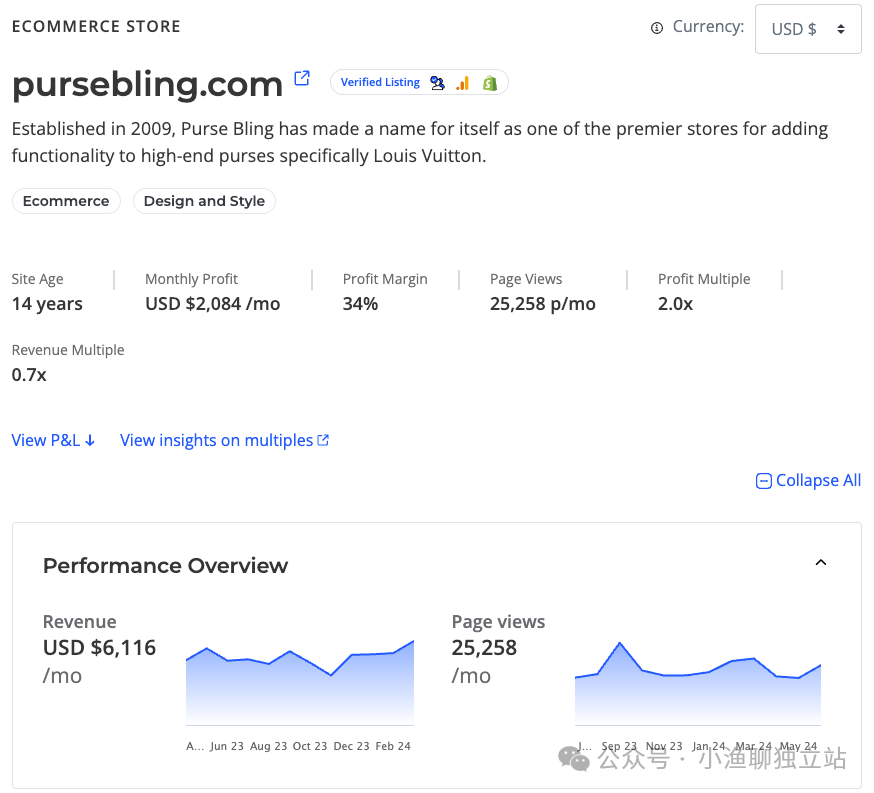The height and width of the screenshot is (793, 874).
Task: Select the Ecommerce tag
Action: (x=66, y=201)
